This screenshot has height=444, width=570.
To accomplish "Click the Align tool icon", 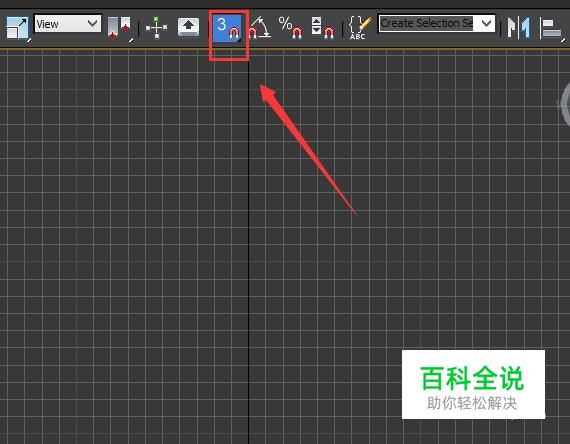I will (x=552, y=28).
